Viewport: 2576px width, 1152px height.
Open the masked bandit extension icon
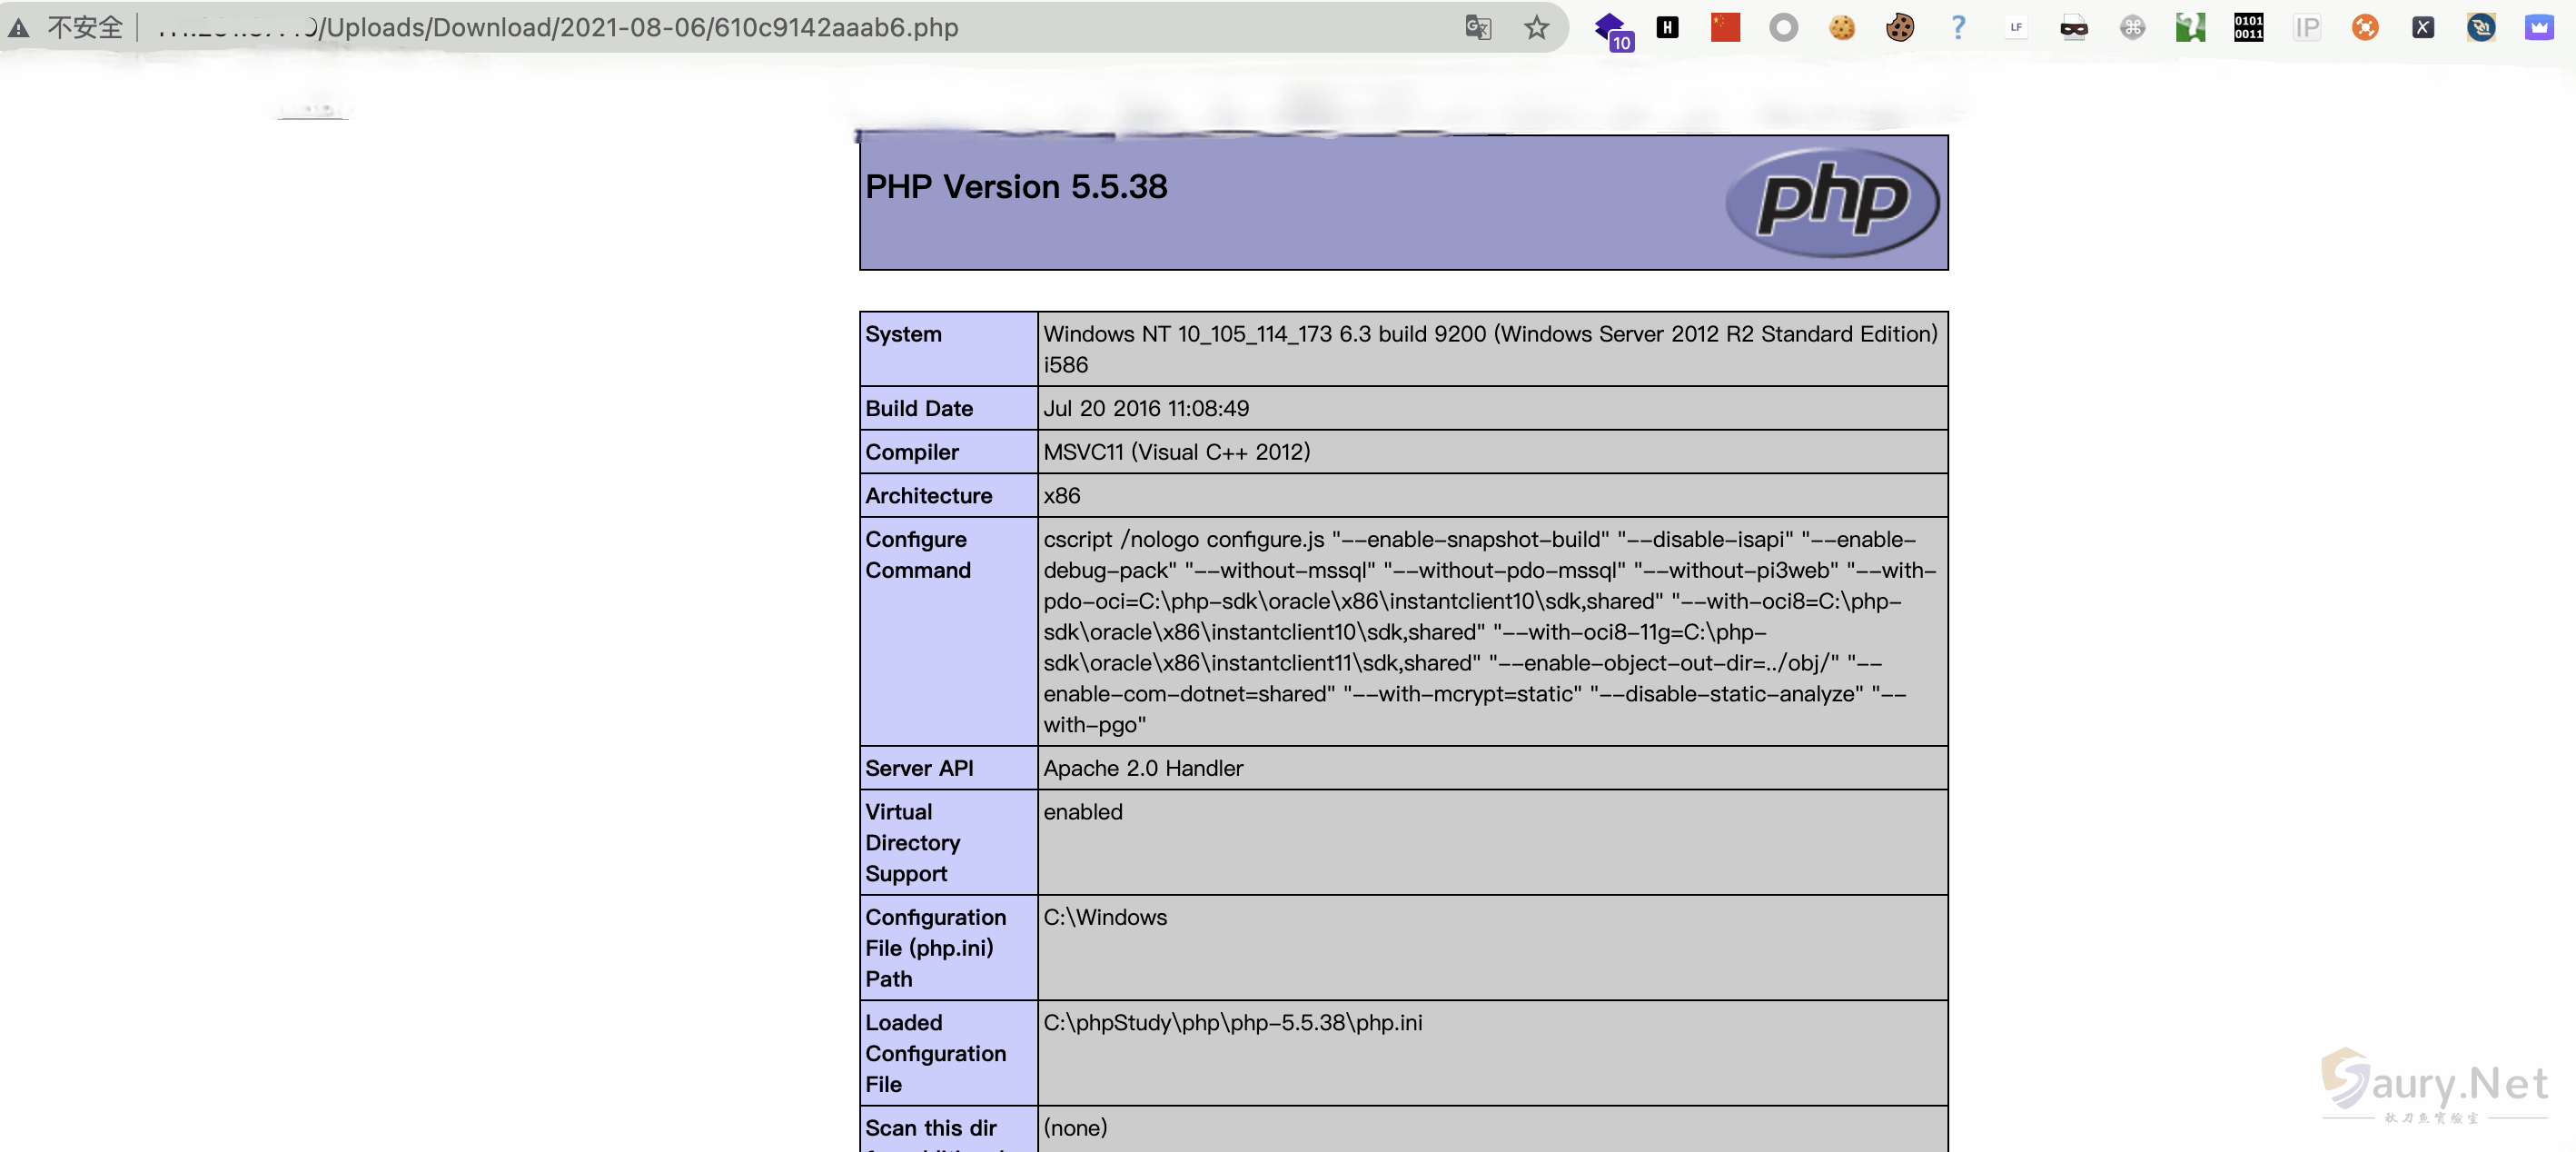pos(2074,28)
